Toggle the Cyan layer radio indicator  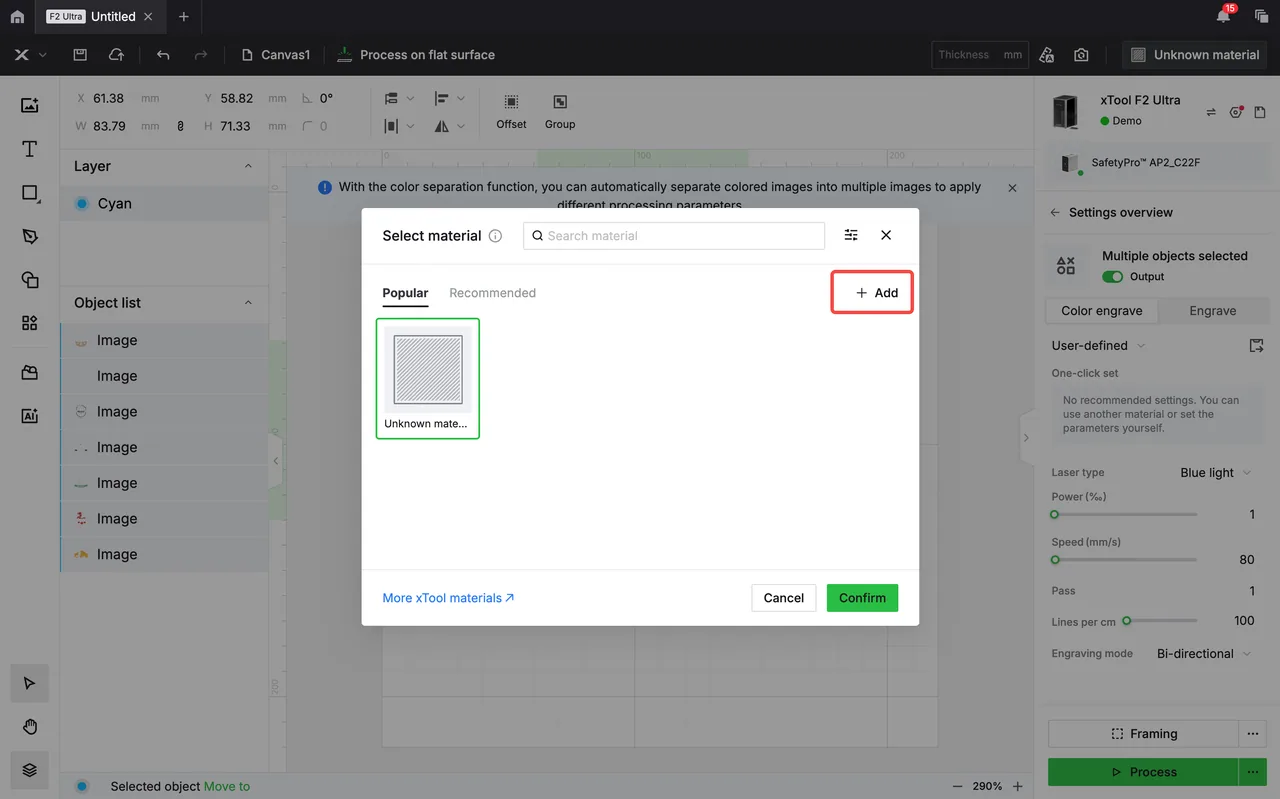click(82, 203)
